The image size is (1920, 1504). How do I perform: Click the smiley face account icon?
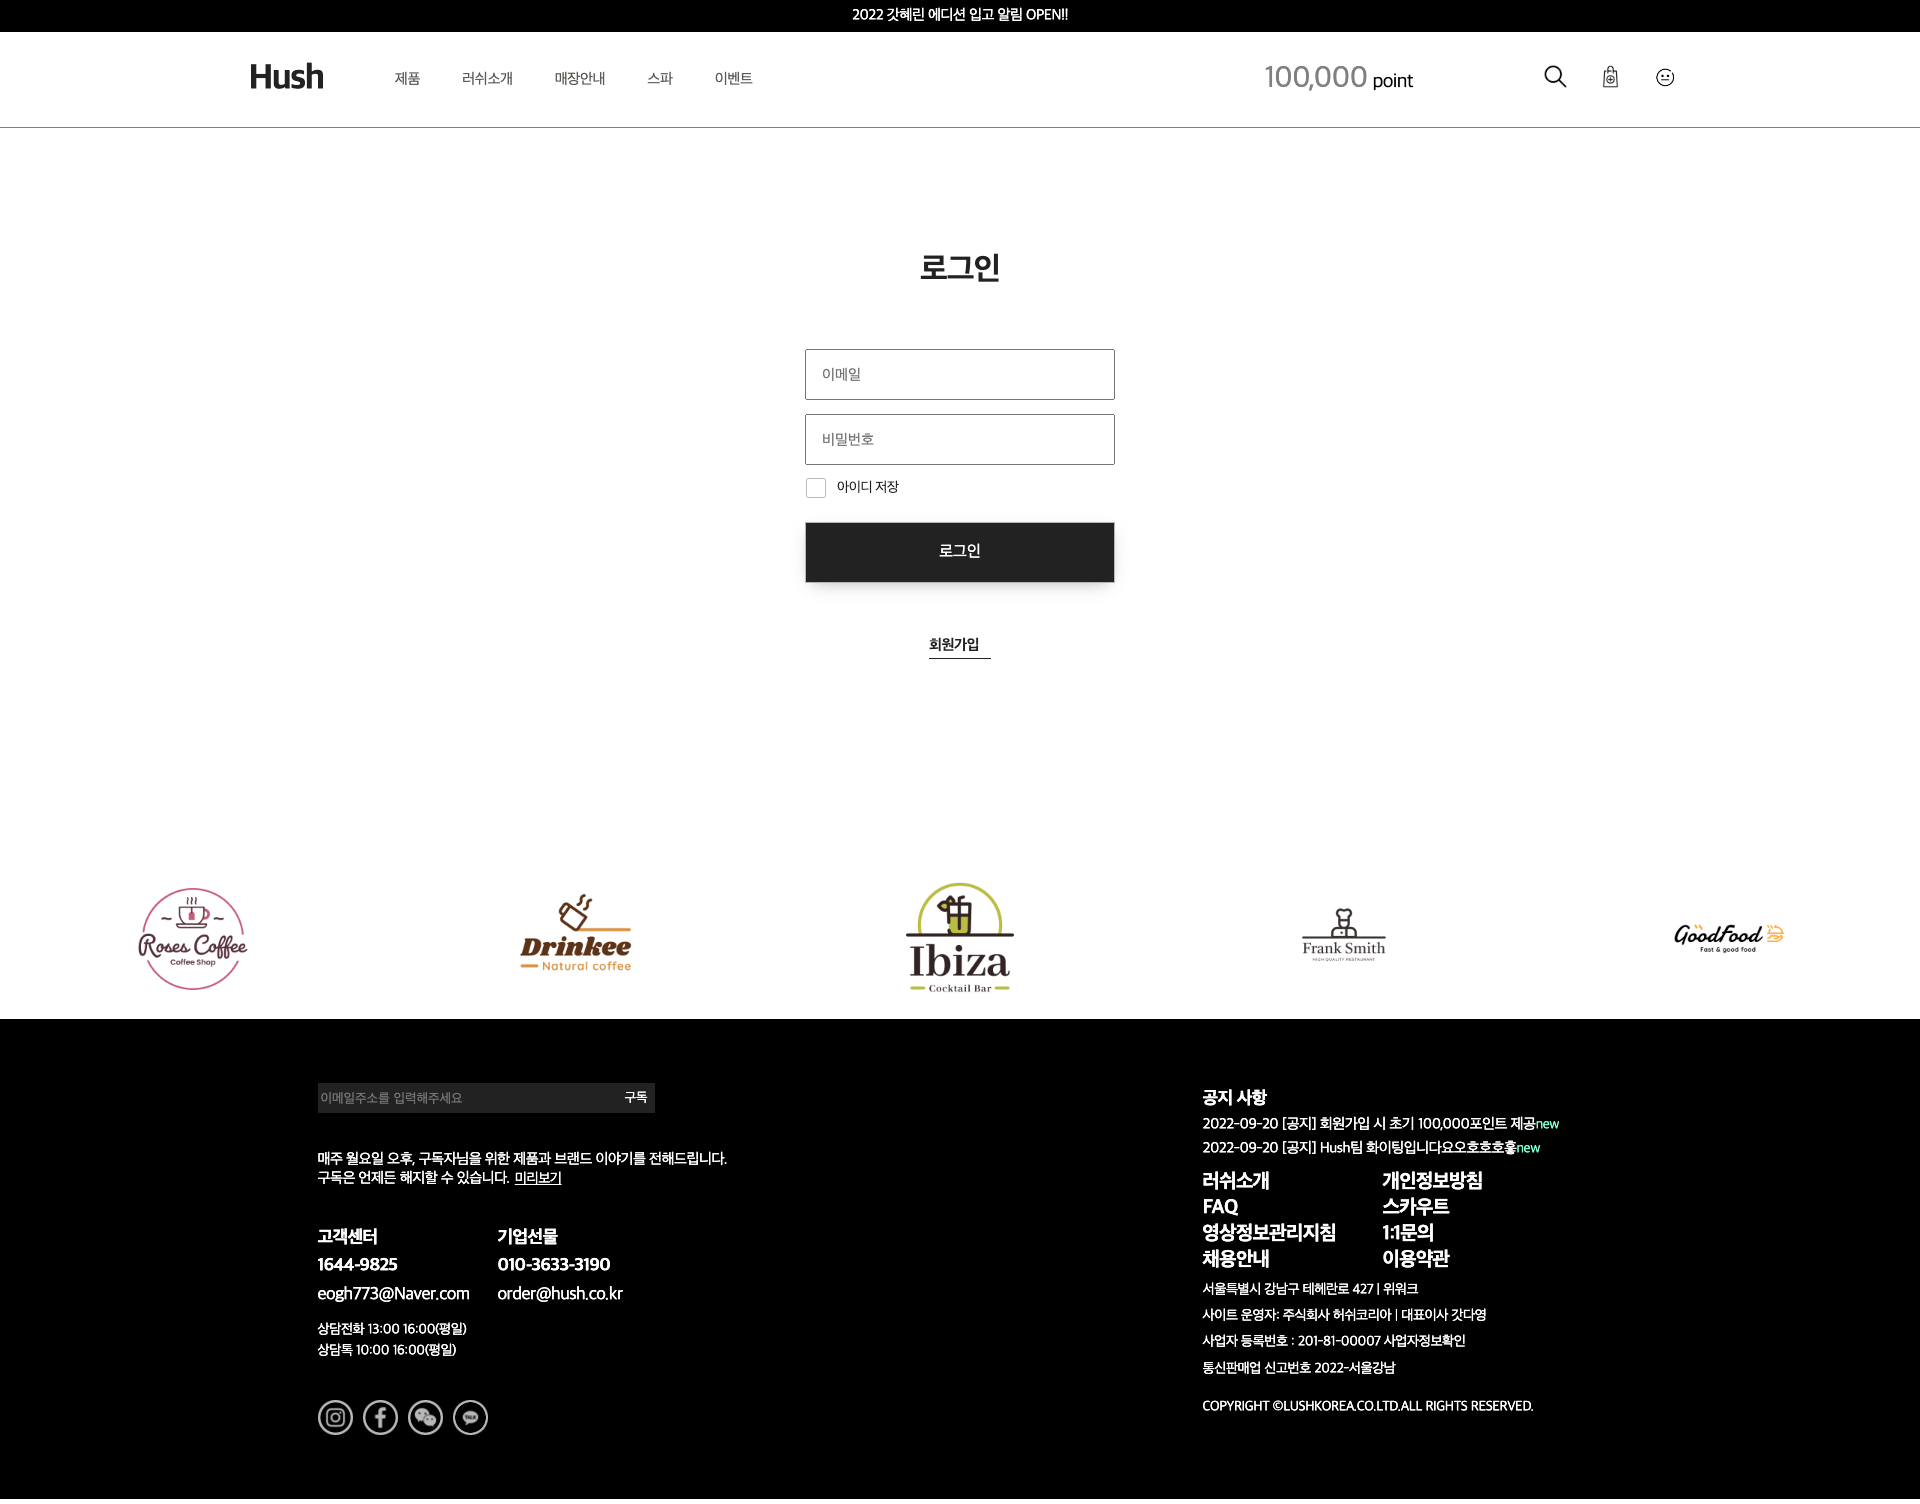(x=1665, y=77)
